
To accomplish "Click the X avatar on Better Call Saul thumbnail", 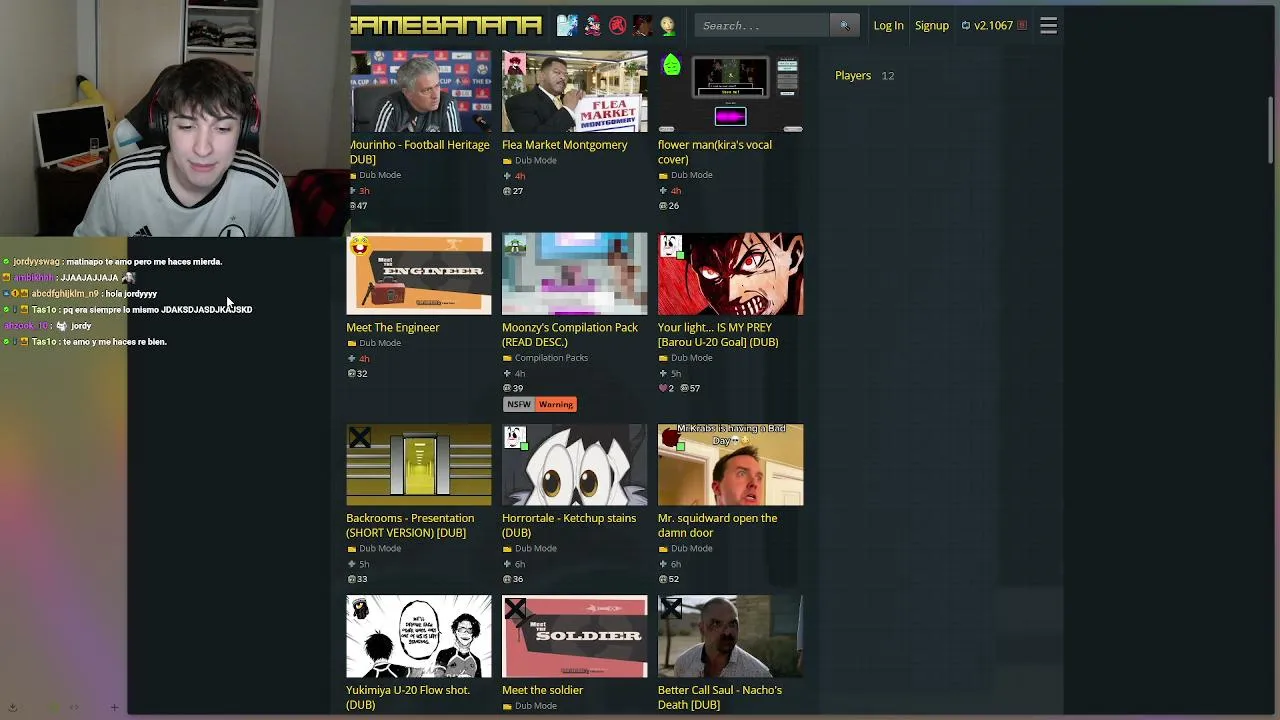I will 671,609.
